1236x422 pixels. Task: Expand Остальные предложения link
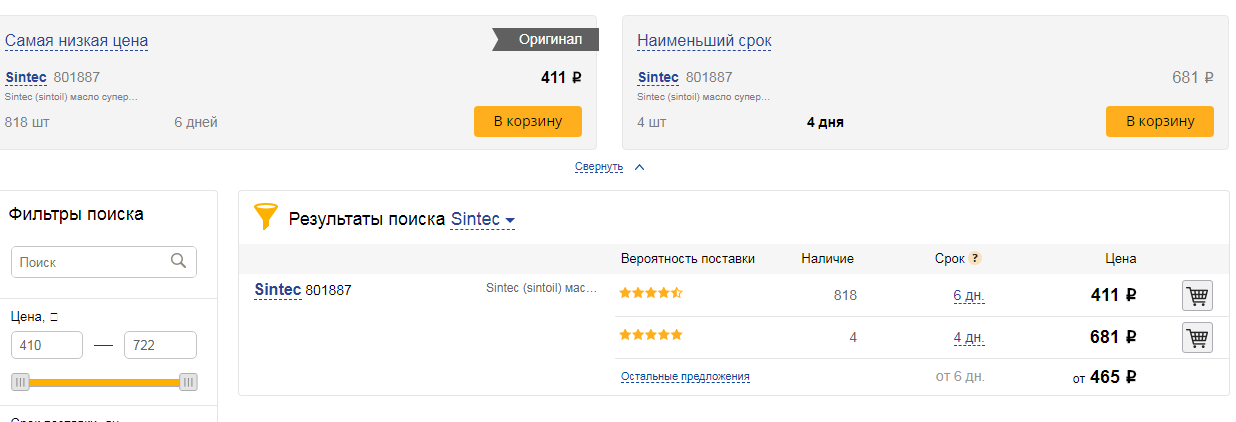pyautogui.click(x=685, y=377)
